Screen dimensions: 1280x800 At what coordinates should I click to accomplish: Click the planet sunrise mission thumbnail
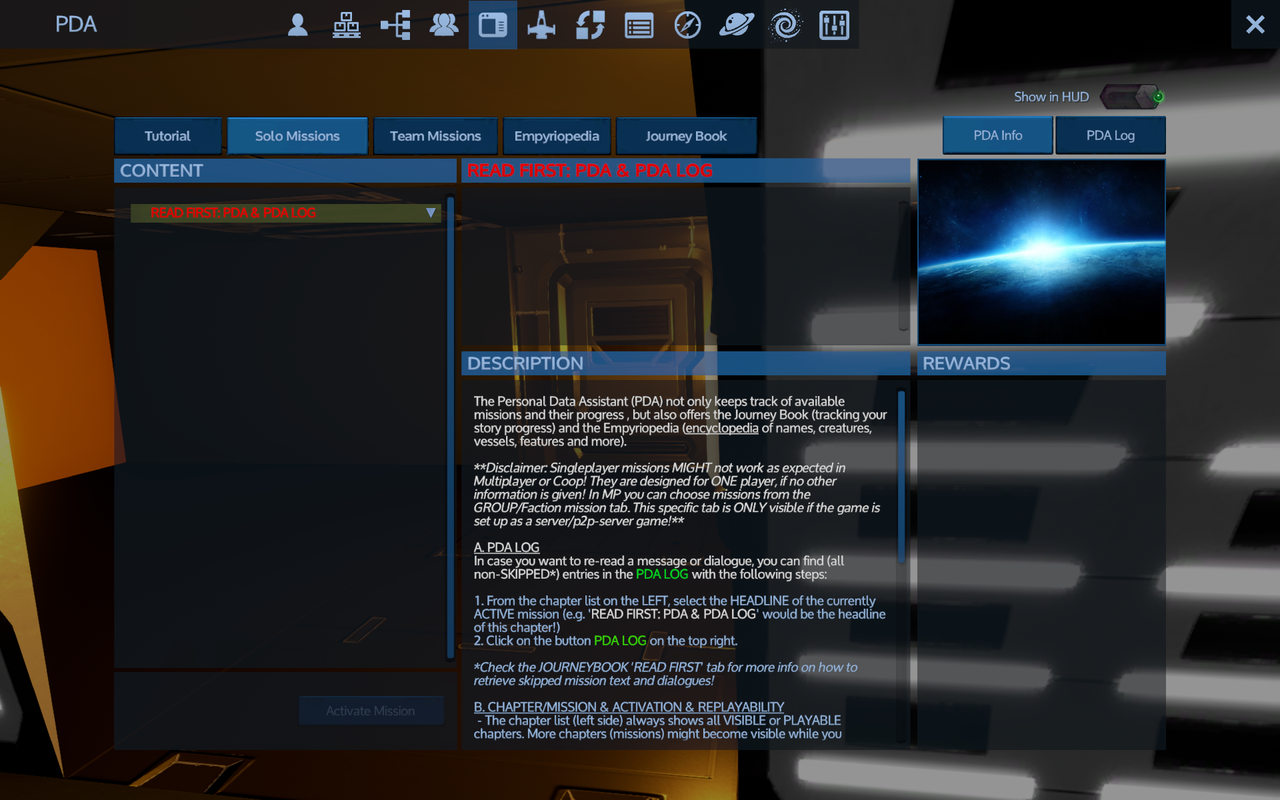pos(1041,252)
